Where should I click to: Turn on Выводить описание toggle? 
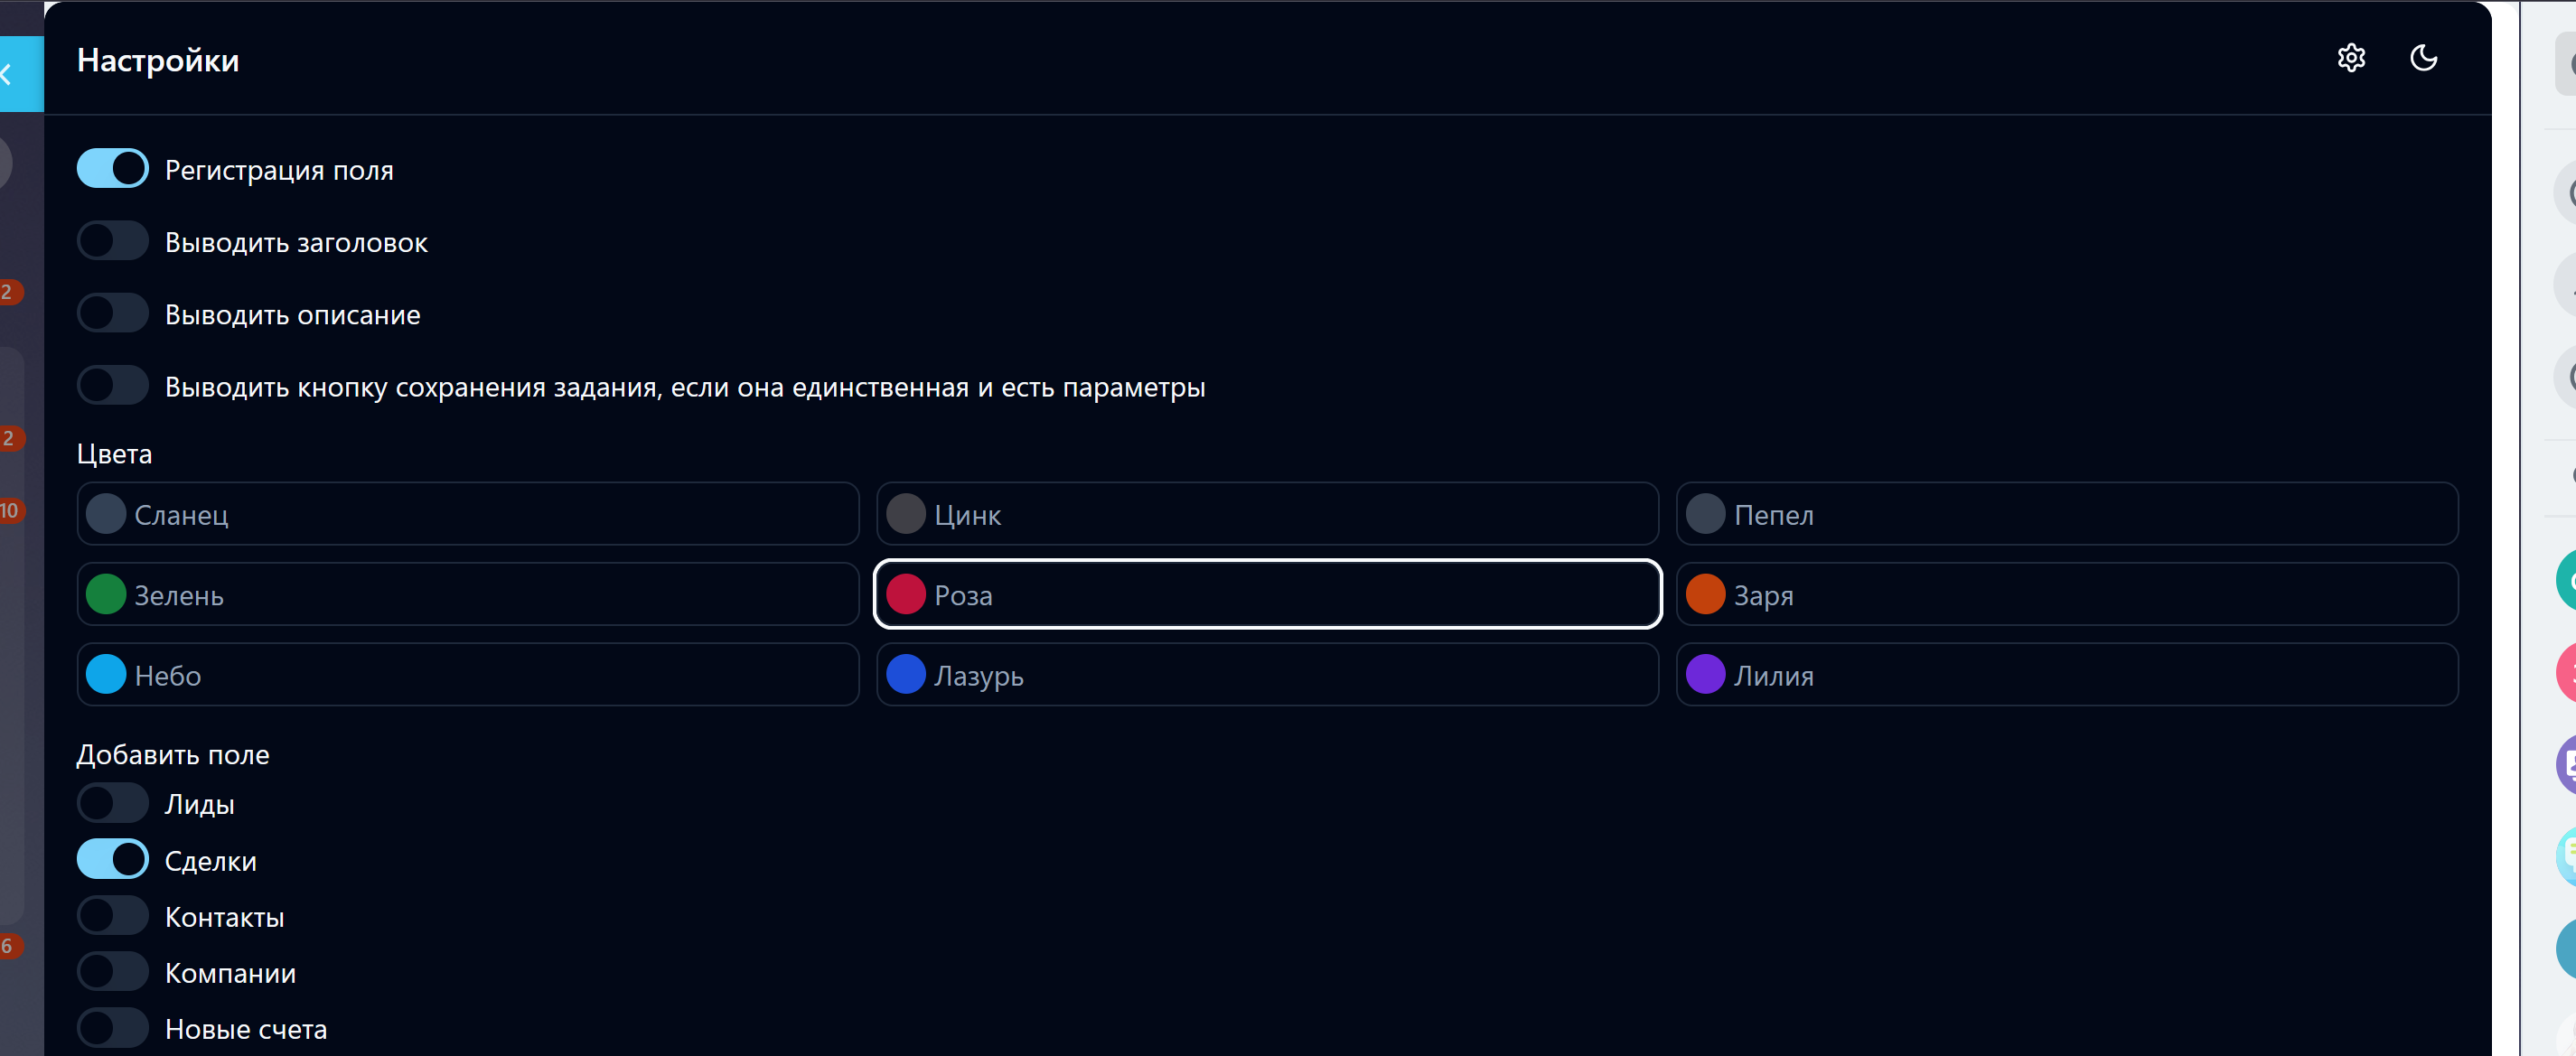[x=113, y=313]
